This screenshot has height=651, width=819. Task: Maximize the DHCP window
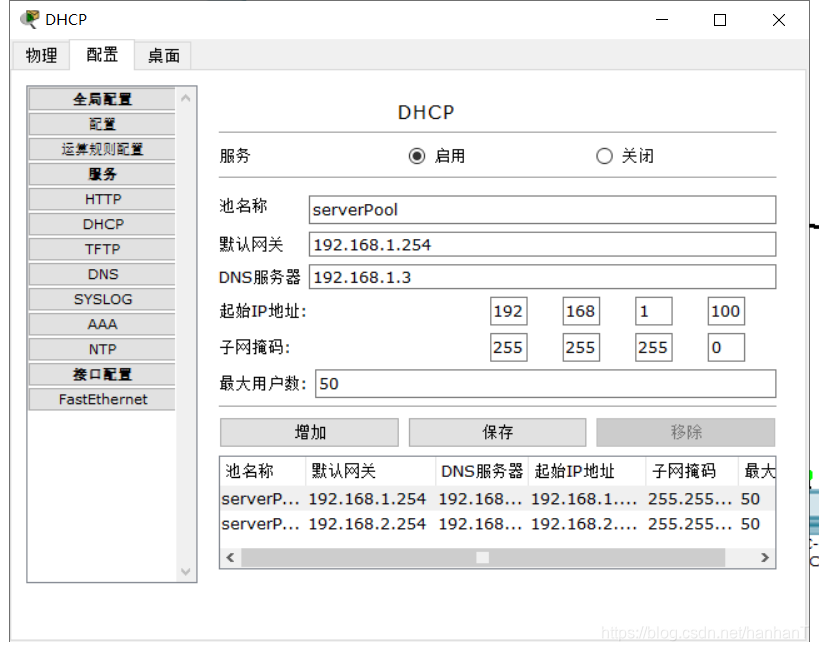point(720,20)
